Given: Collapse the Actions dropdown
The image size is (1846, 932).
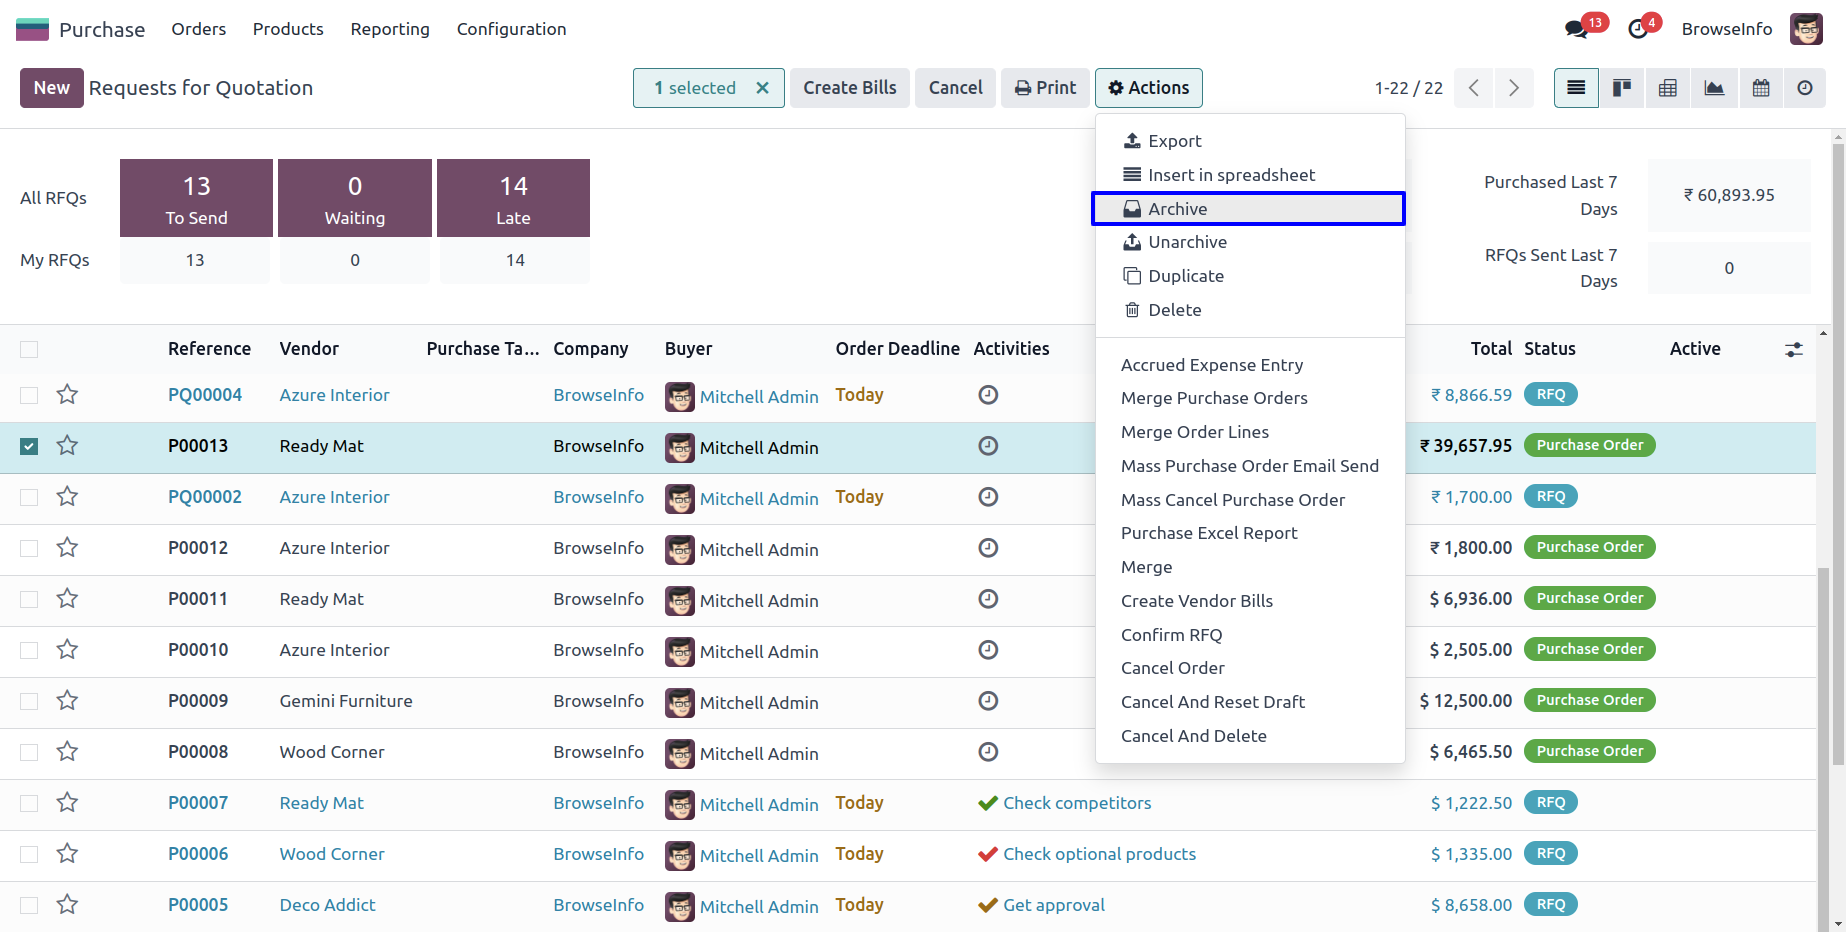Looking at the screenshot, I should pyautogui.click(x=1148, y=88).
